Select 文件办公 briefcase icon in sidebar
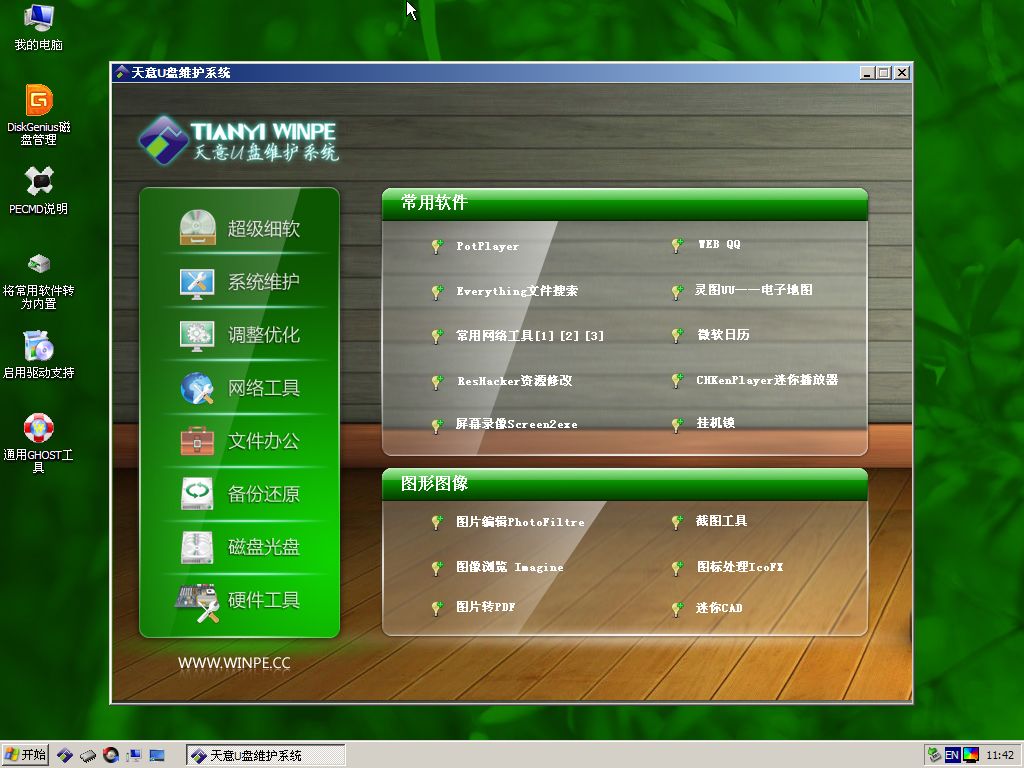 click(x=197, y=441)
